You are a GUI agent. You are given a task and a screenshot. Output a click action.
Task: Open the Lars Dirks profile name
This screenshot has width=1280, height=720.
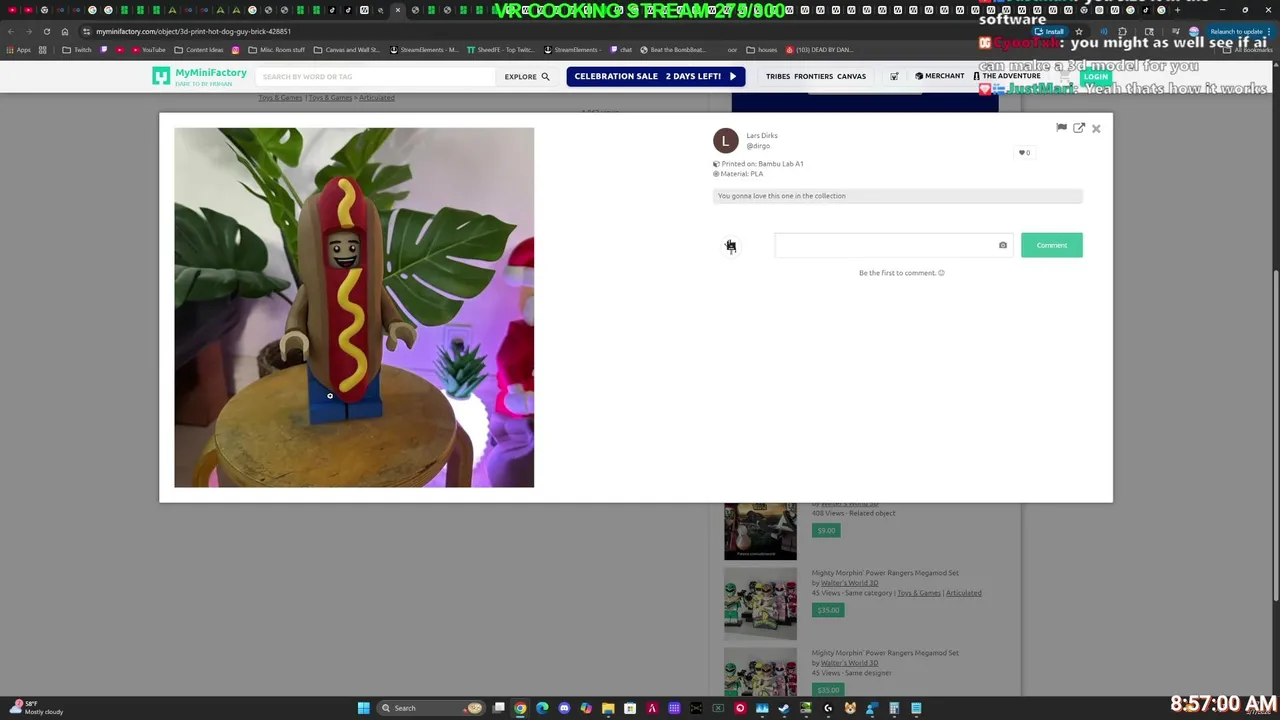pyautogui.click(x=762, y=136)
